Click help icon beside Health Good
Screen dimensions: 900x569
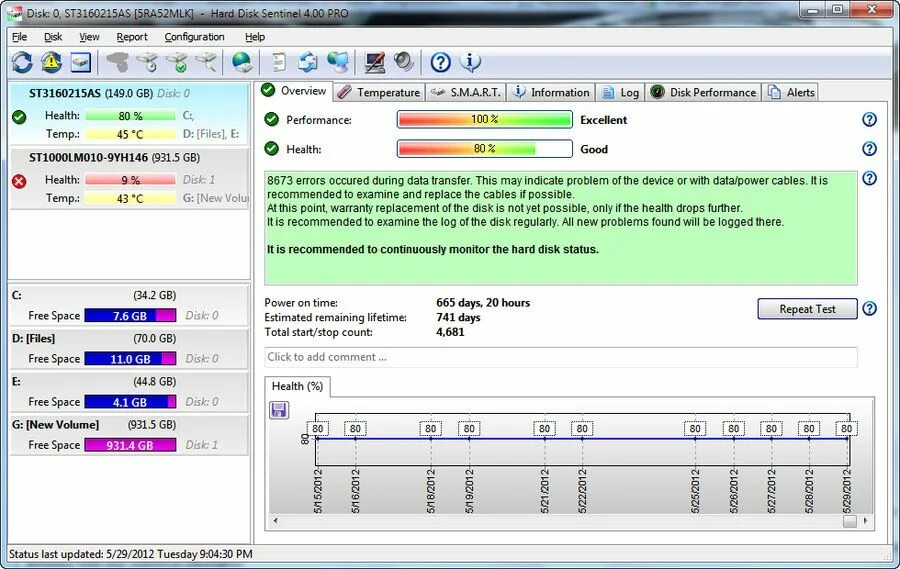point(870,149)
